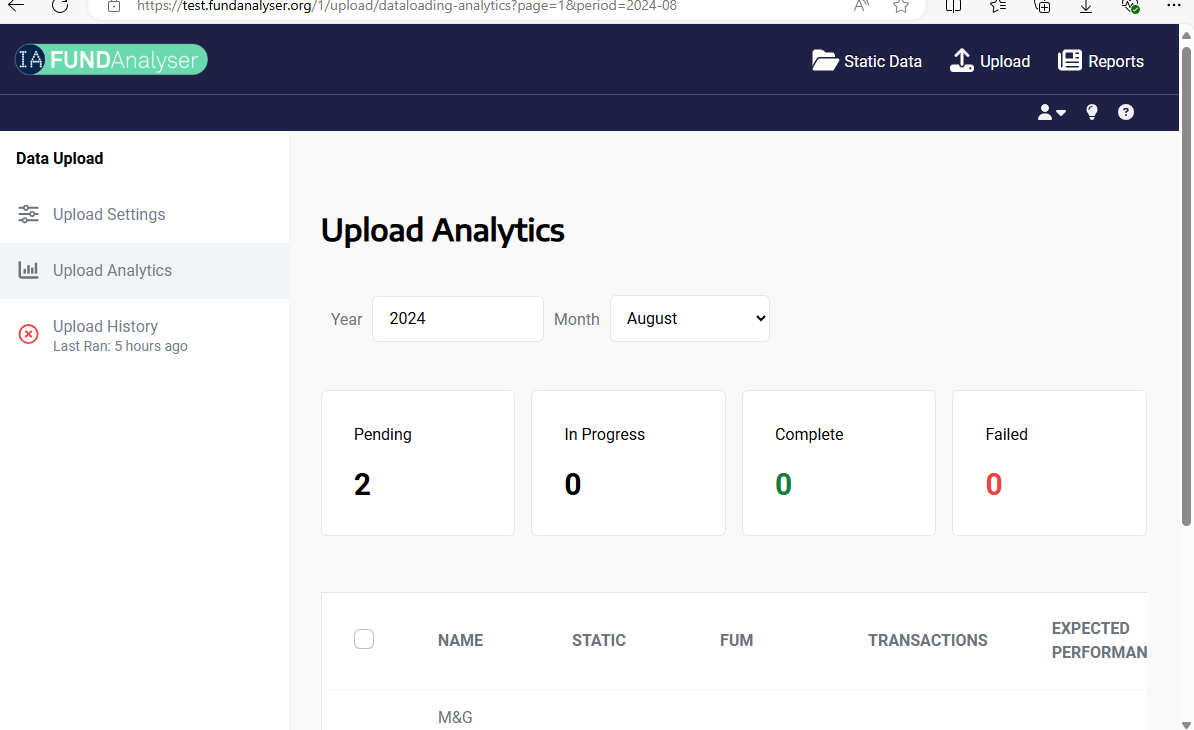Click the browser favorites star icon
1194x730 pixels.
(x=901, y=6)
